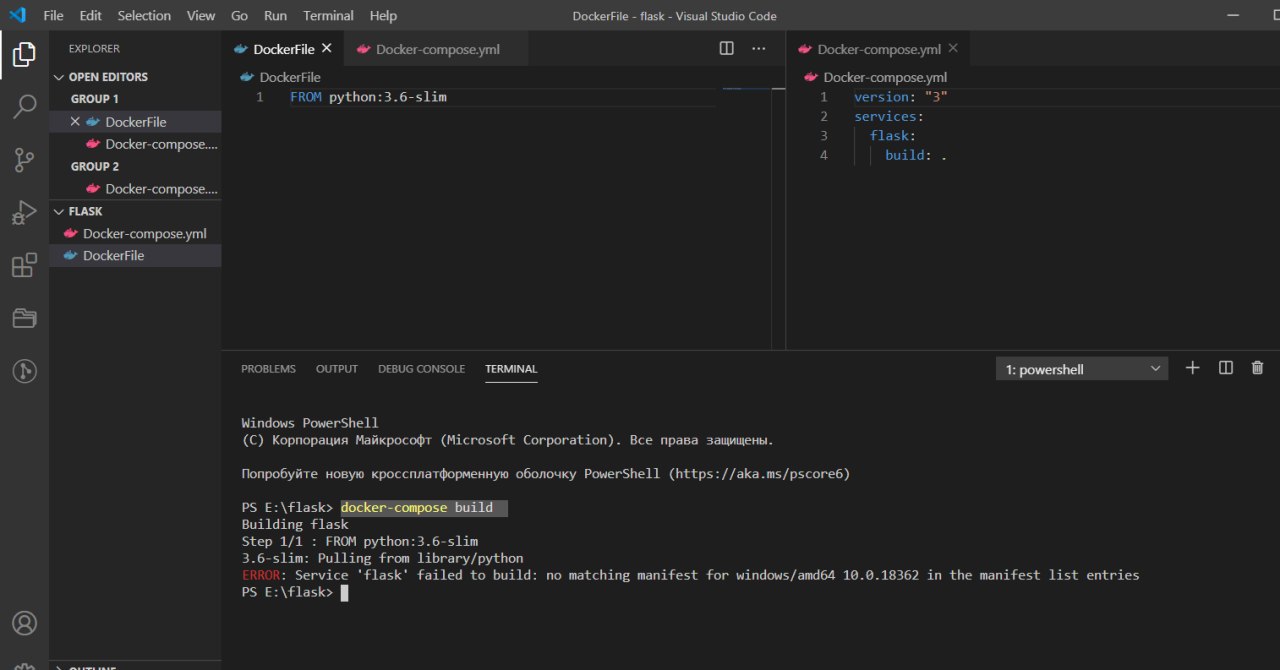Click the 'build: .' line in the compose file

coord(916,155)
